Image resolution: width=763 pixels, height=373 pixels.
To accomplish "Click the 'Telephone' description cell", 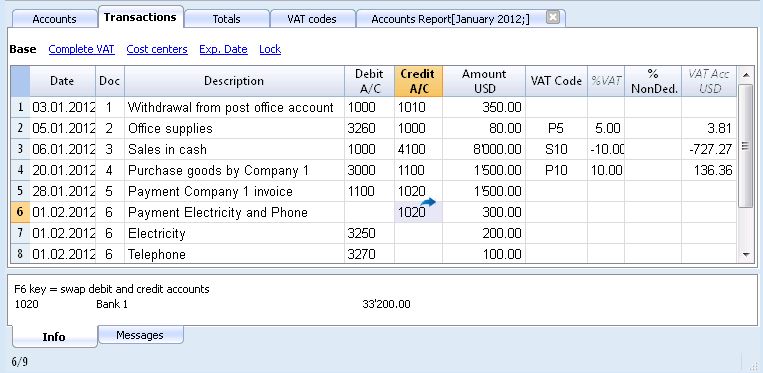I will tap(234, 254).
